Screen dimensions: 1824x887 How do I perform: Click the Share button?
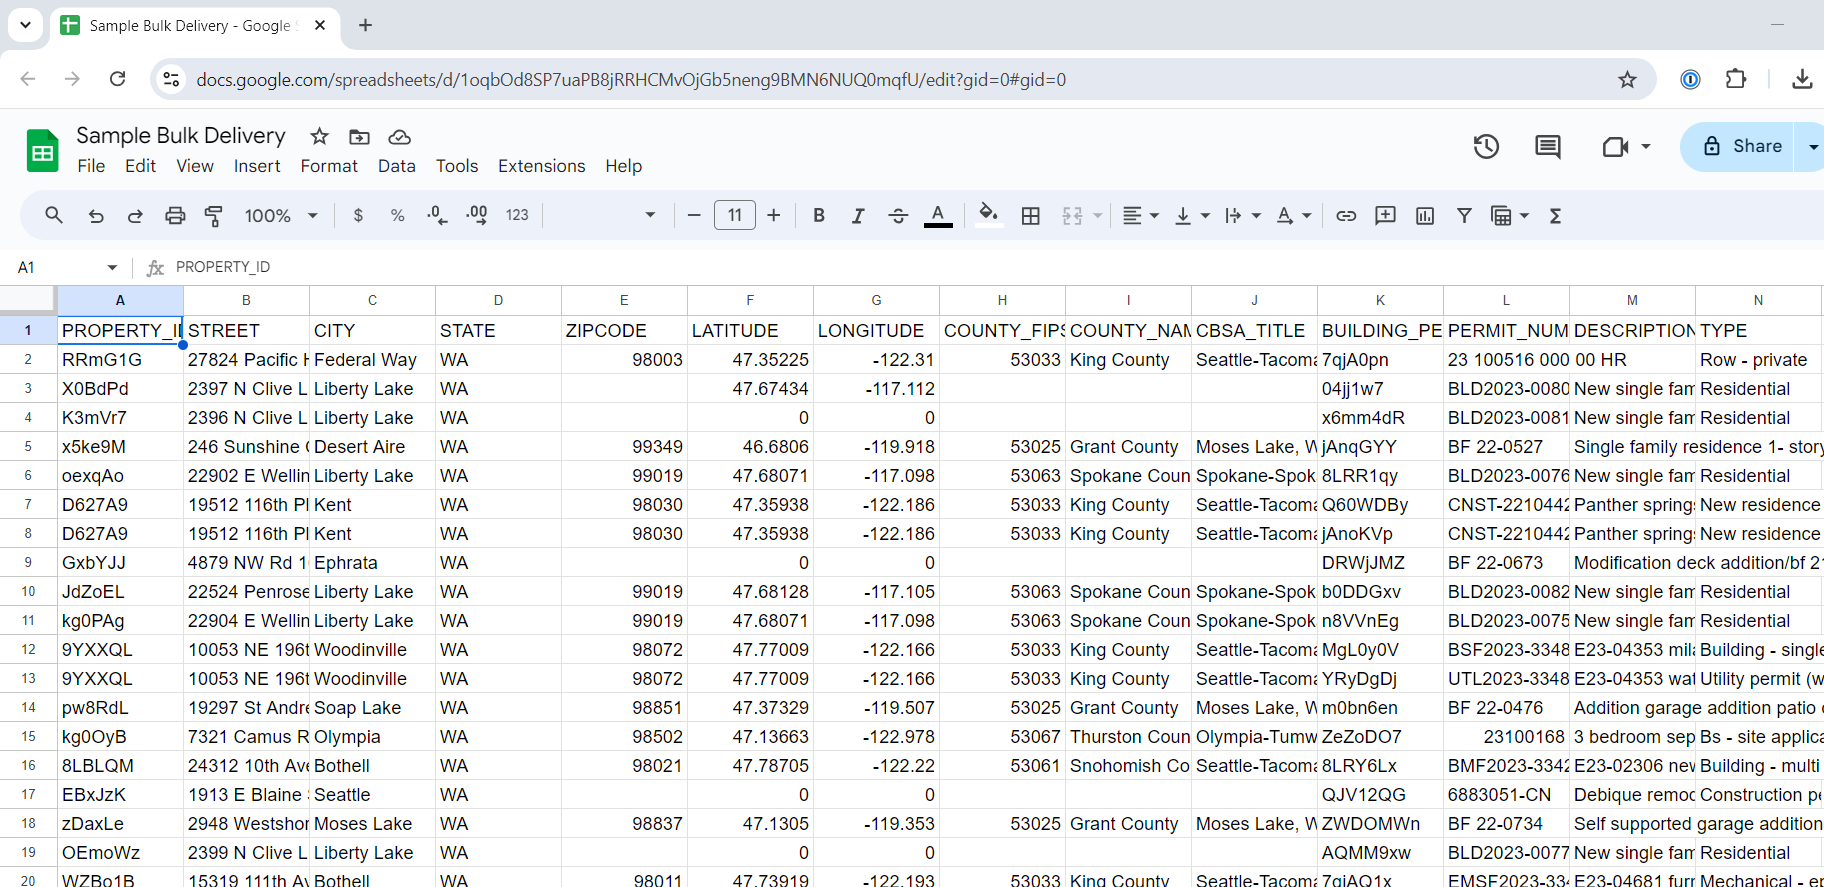1741,146
